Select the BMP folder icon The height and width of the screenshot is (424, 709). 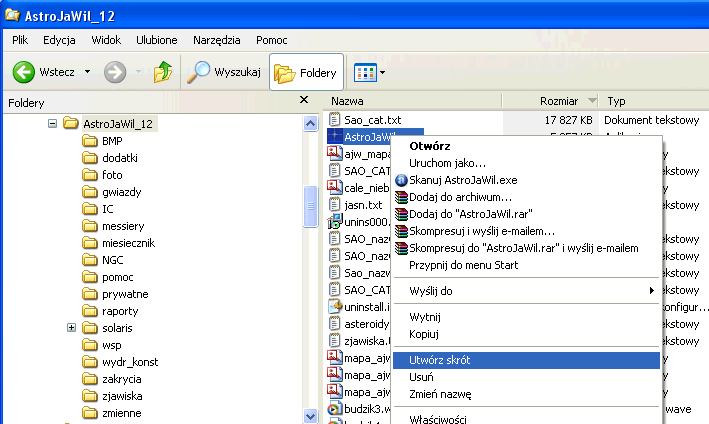90,141
